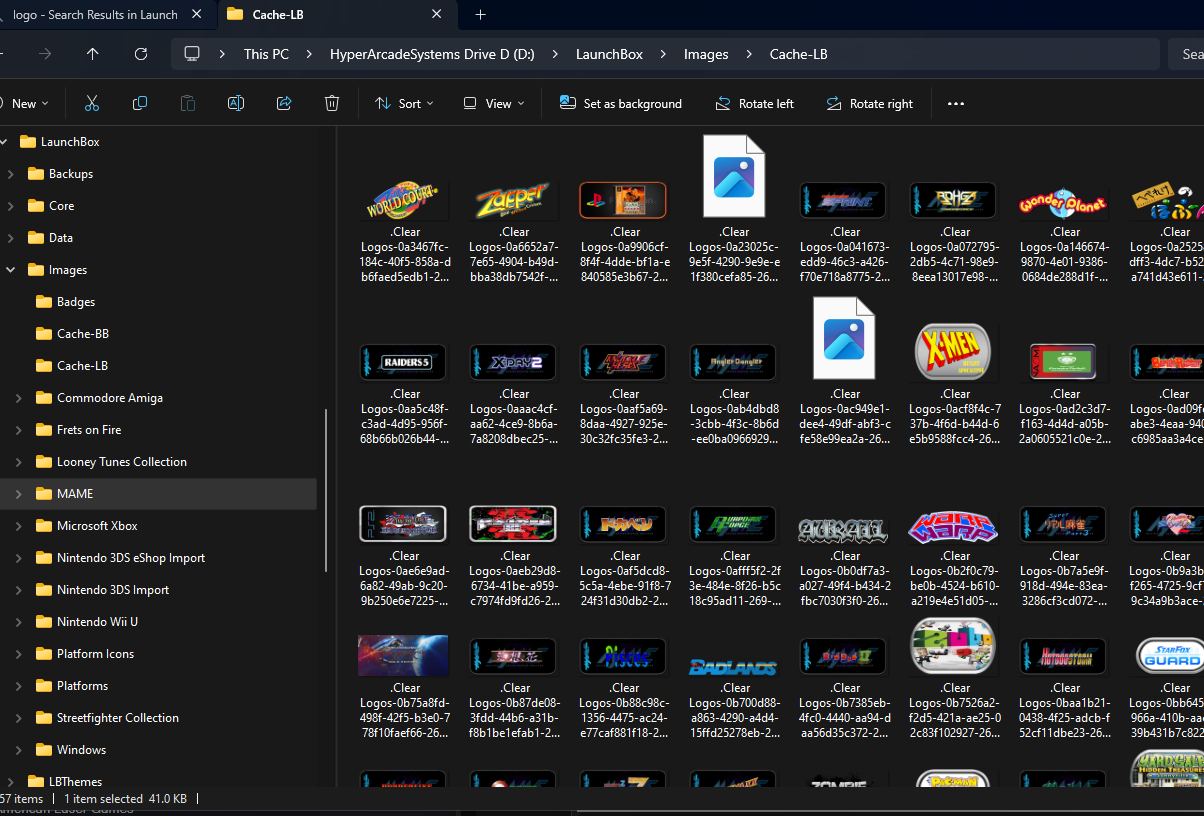1204x816 pixels.
Task: Open the Sort dropdown menu
Action: pos(404,103)
